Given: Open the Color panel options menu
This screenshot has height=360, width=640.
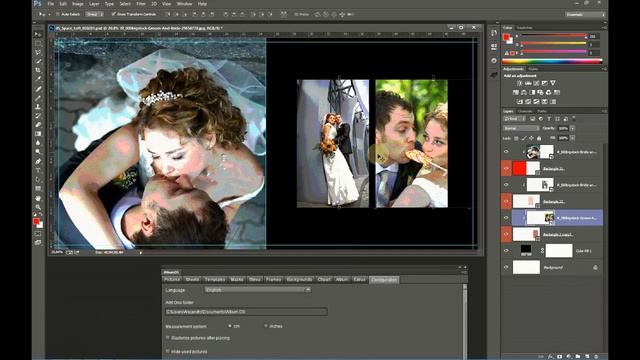Looking at the screenshot, I should coord(604,28).
